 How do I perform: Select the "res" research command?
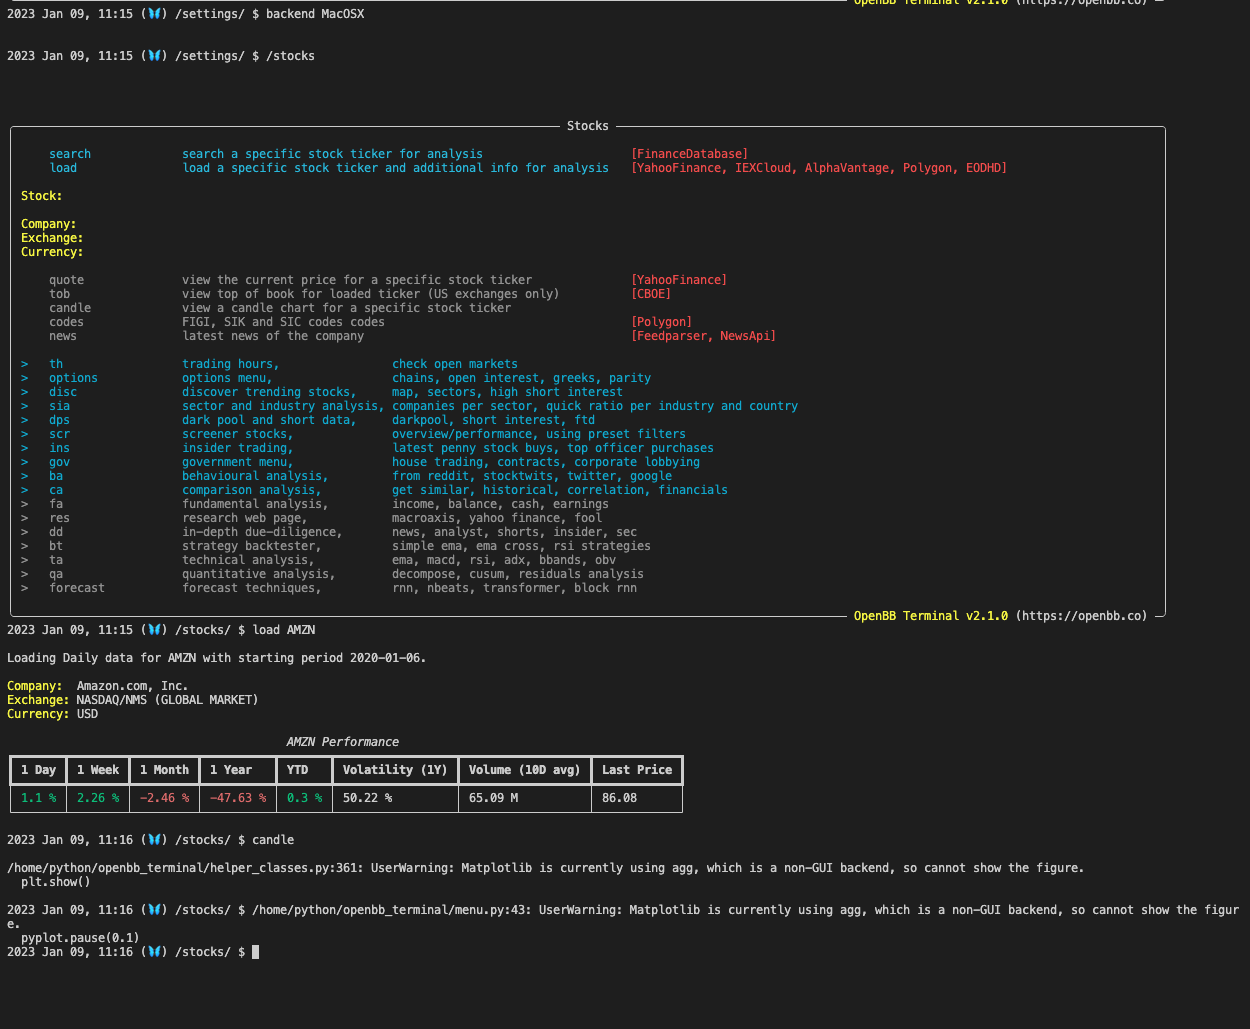pos(59,518)
